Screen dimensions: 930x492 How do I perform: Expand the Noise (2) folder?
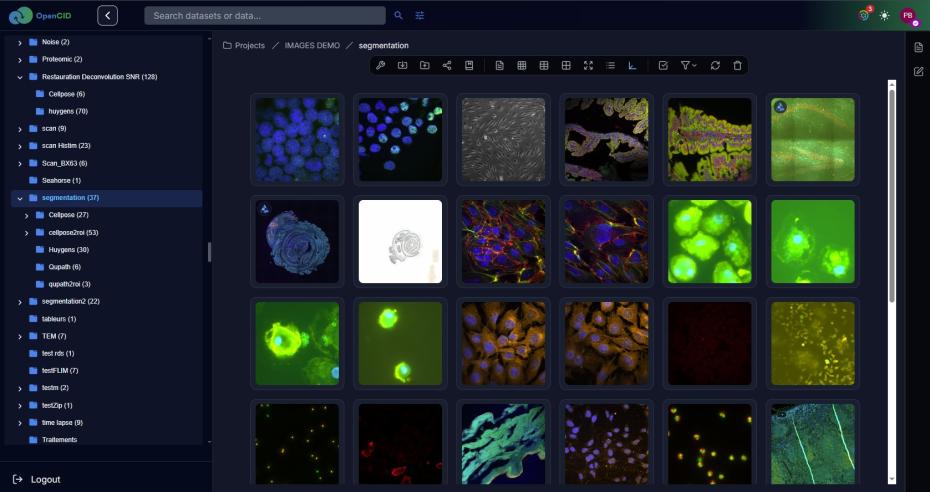(x=20, y=43)
